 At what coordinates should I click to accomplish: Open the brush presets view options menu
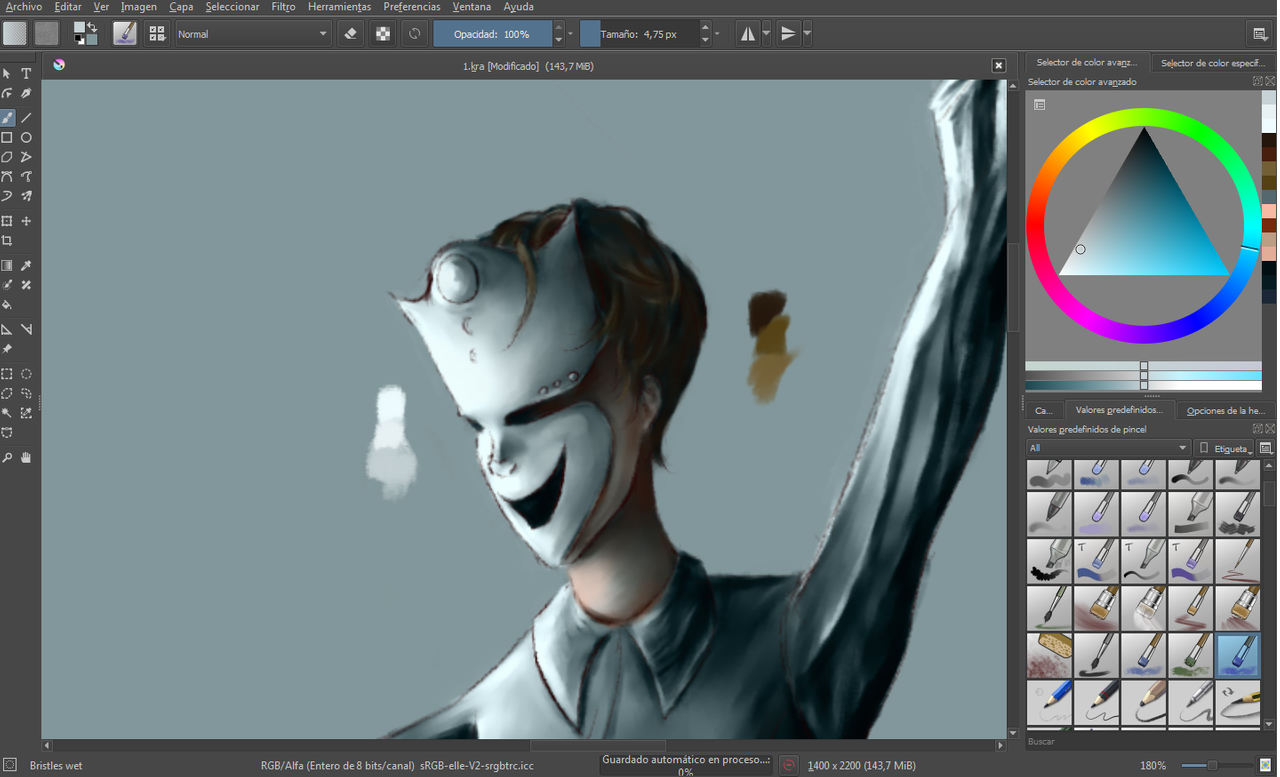pyautogui.click(x=1266, y=448)
